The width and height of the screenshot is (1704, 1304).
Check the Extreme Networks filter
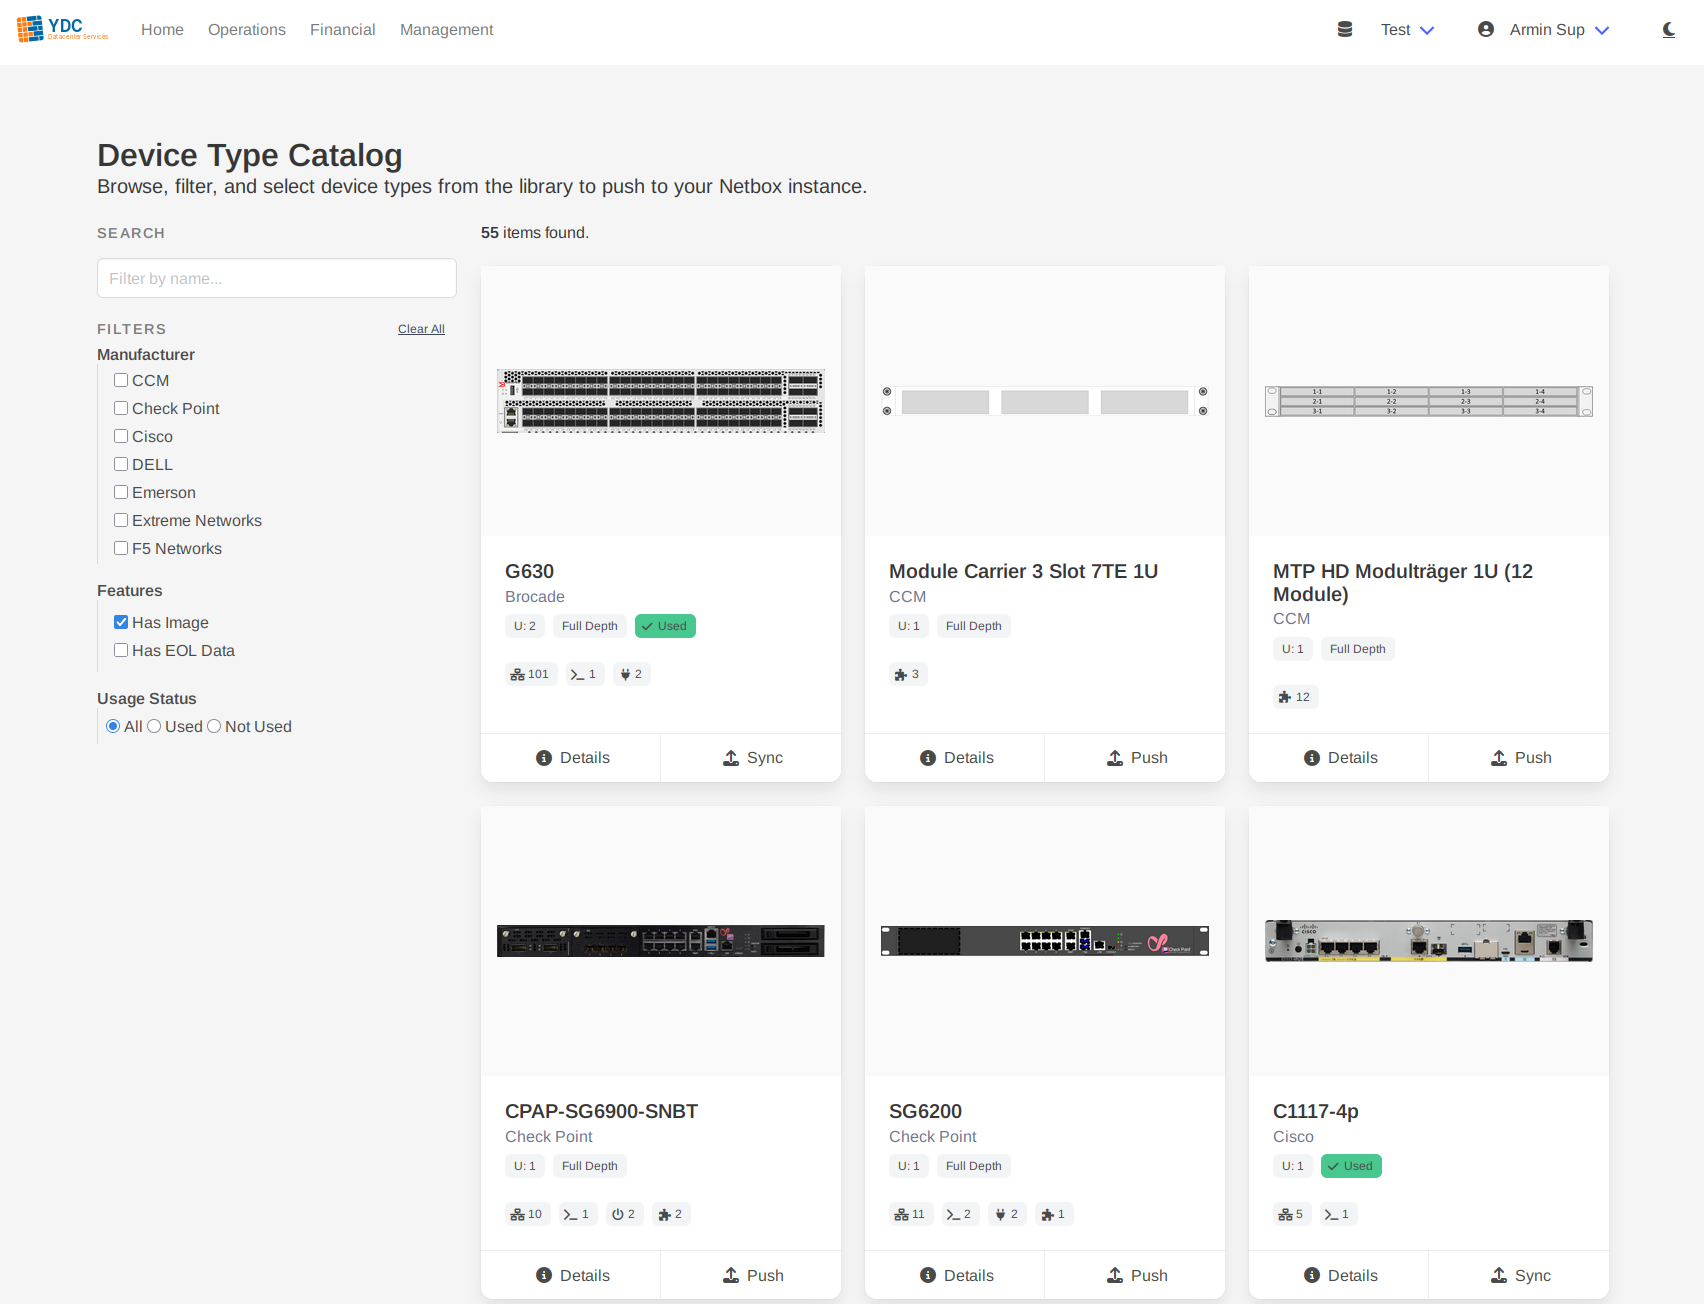[x=121, y=520]
